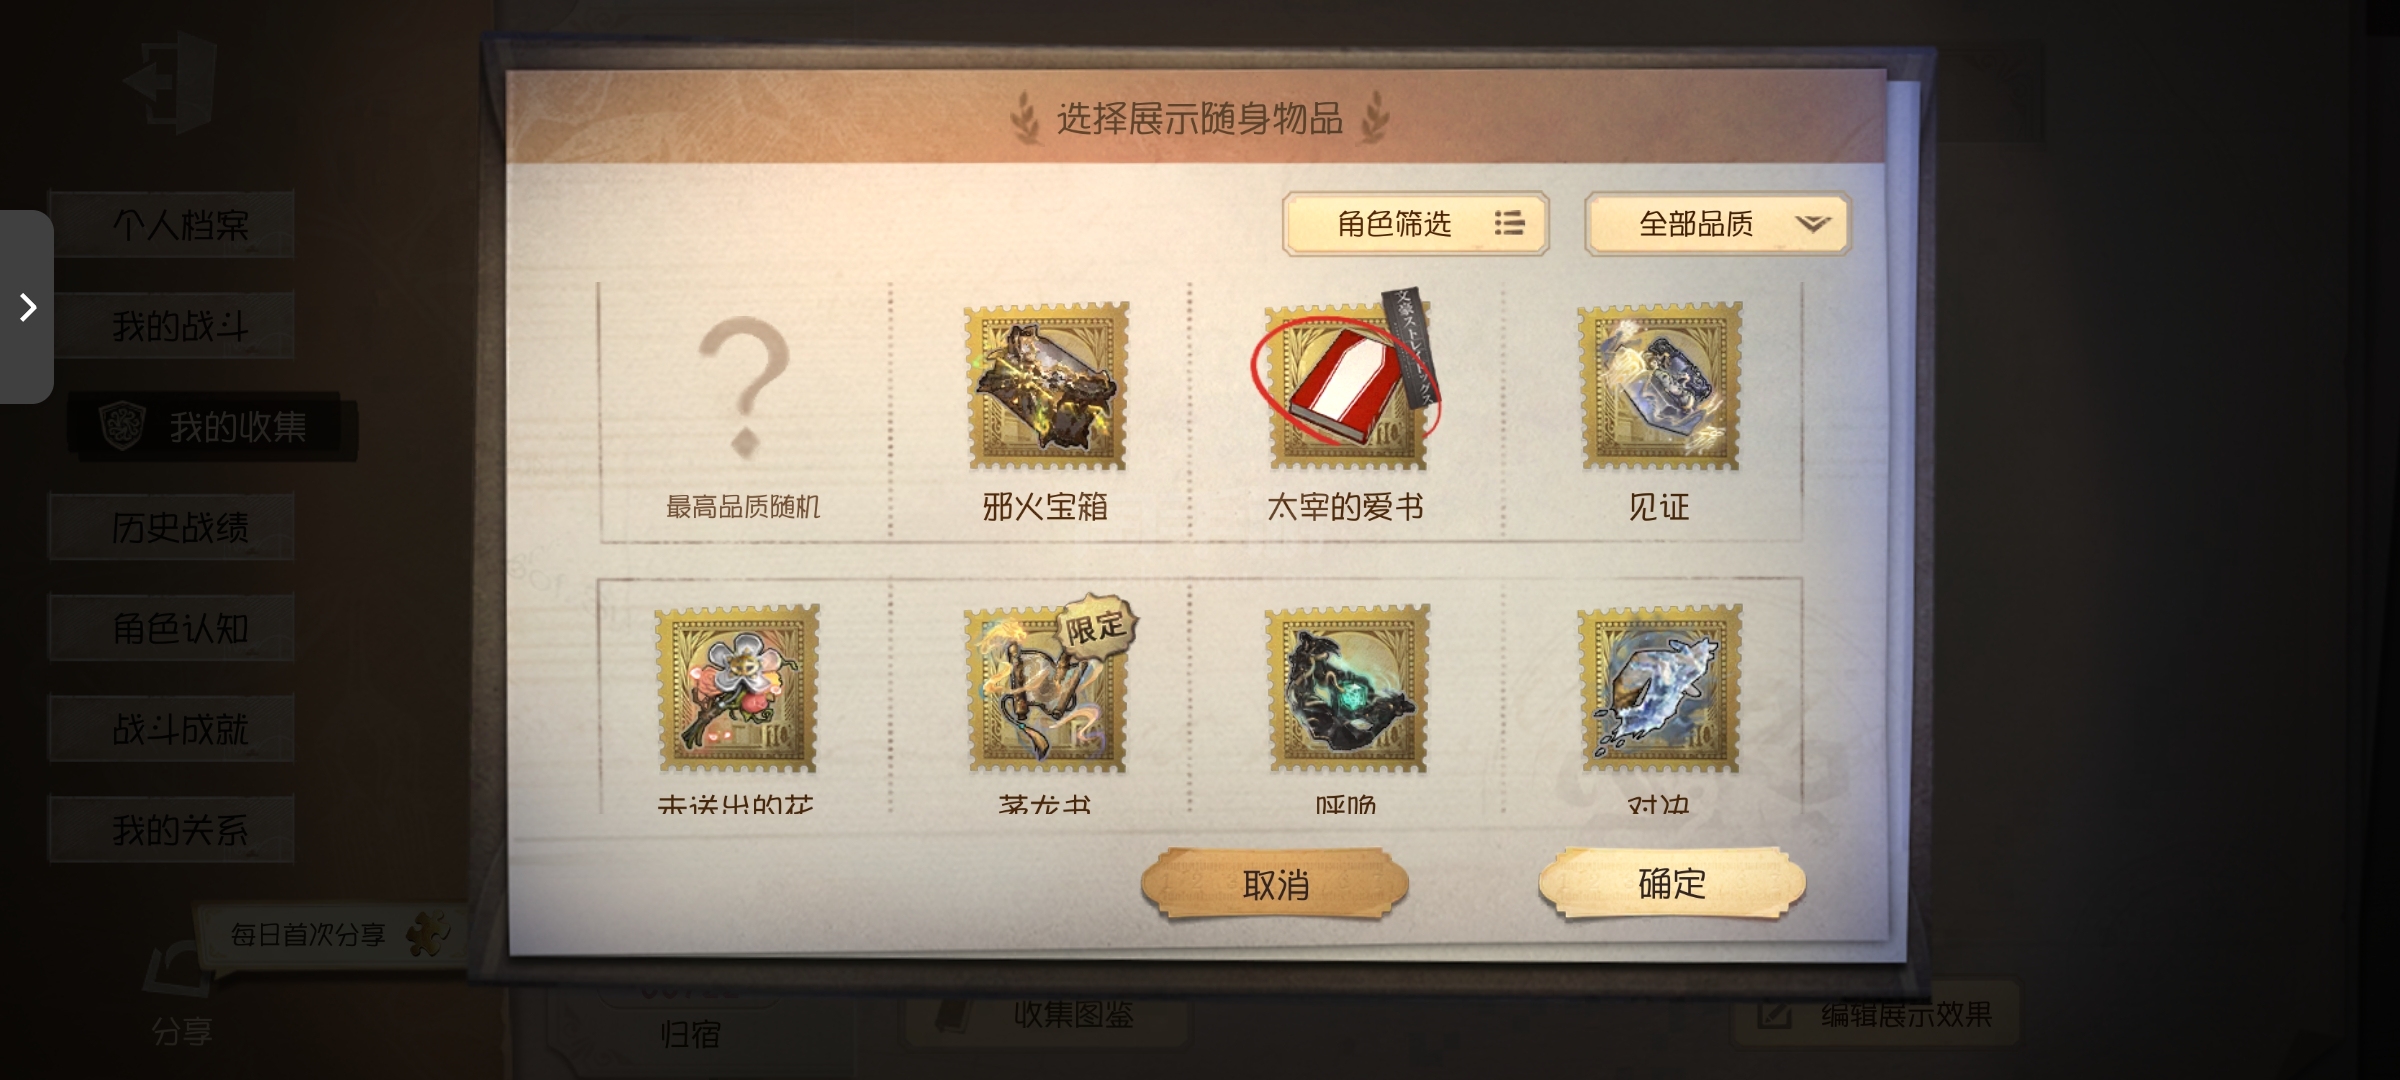Select the 呼唤 dark creature accessory

(x=1346, y=688)
